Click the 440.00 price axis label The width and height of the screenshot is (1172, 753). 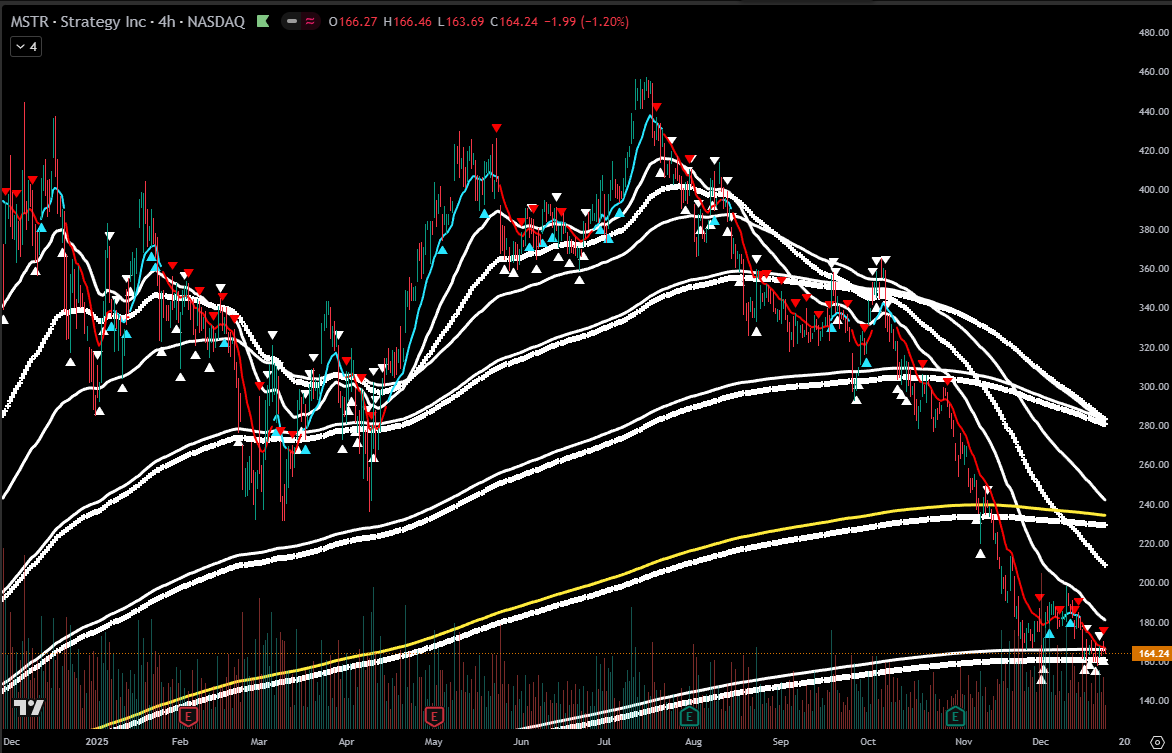coord(1153,111)
